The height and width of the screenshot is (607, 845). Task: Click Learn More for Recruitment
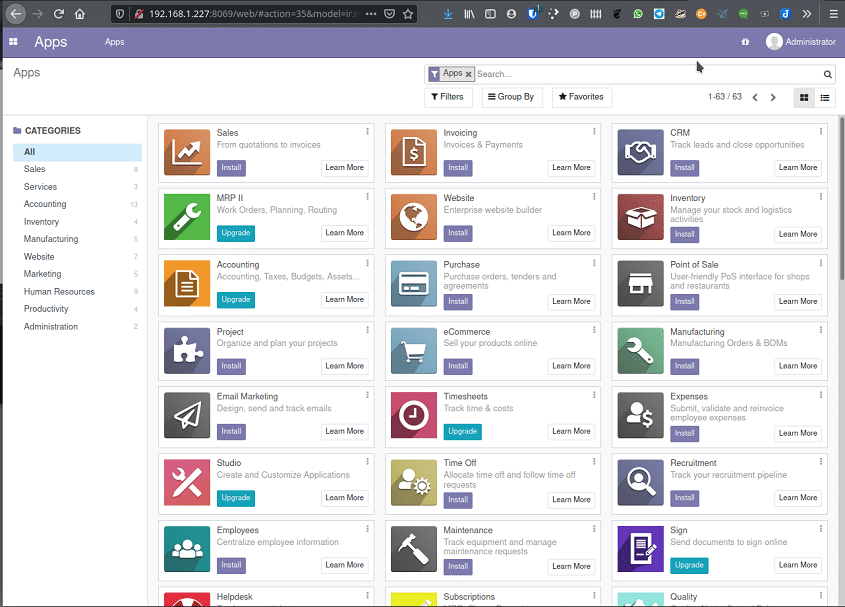tap(798, 498)
